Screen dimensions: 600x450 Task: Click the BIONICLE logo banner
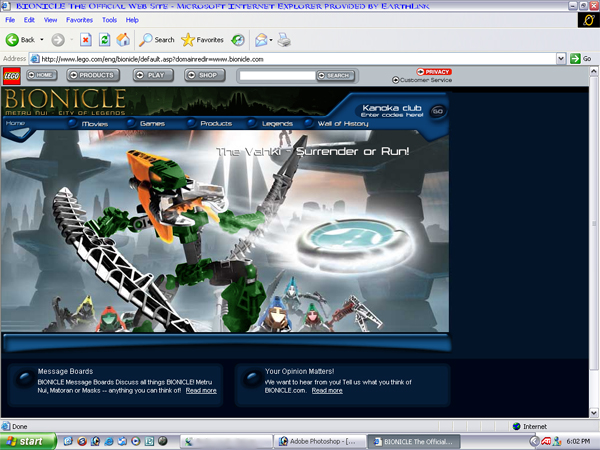[x=65, y=102]
